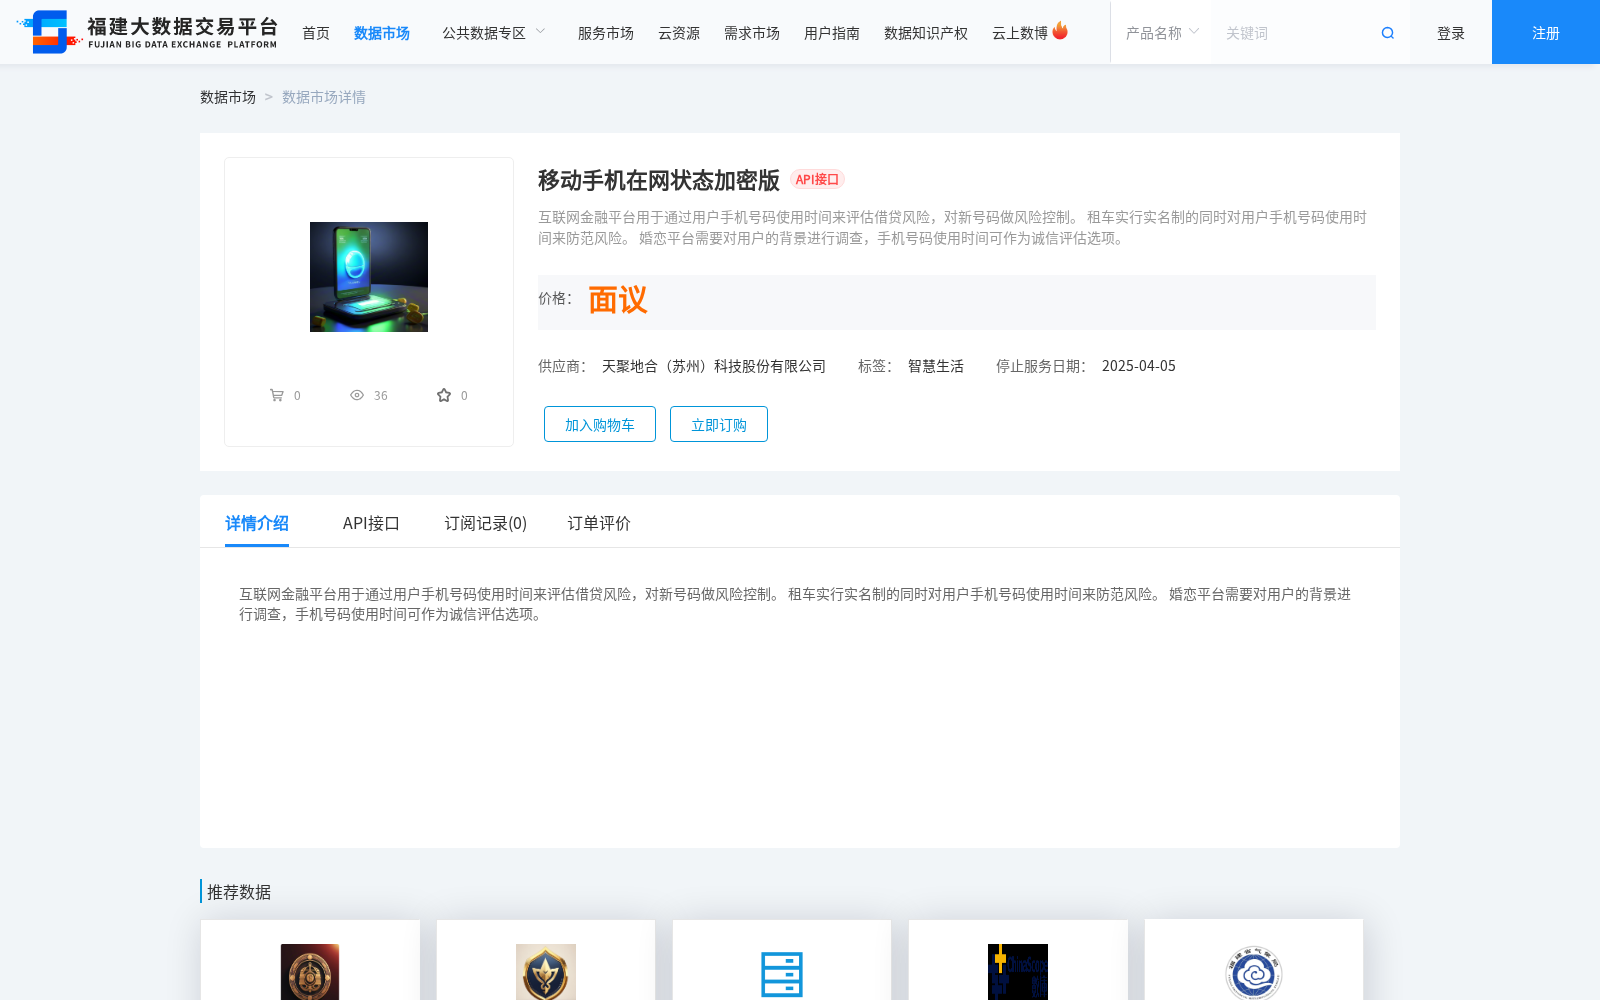
Task: Click the 登录 login link
Action: [1451, 33]
